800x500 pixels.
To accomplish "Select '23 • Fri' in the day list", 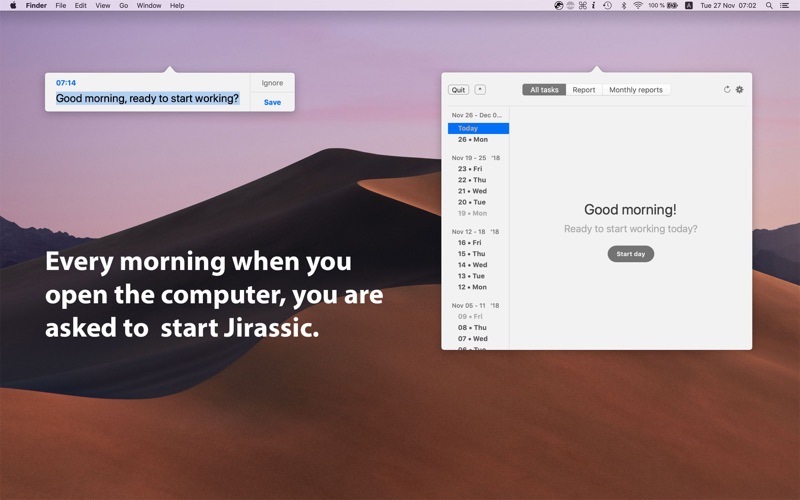I will click(x=470, y=169).
